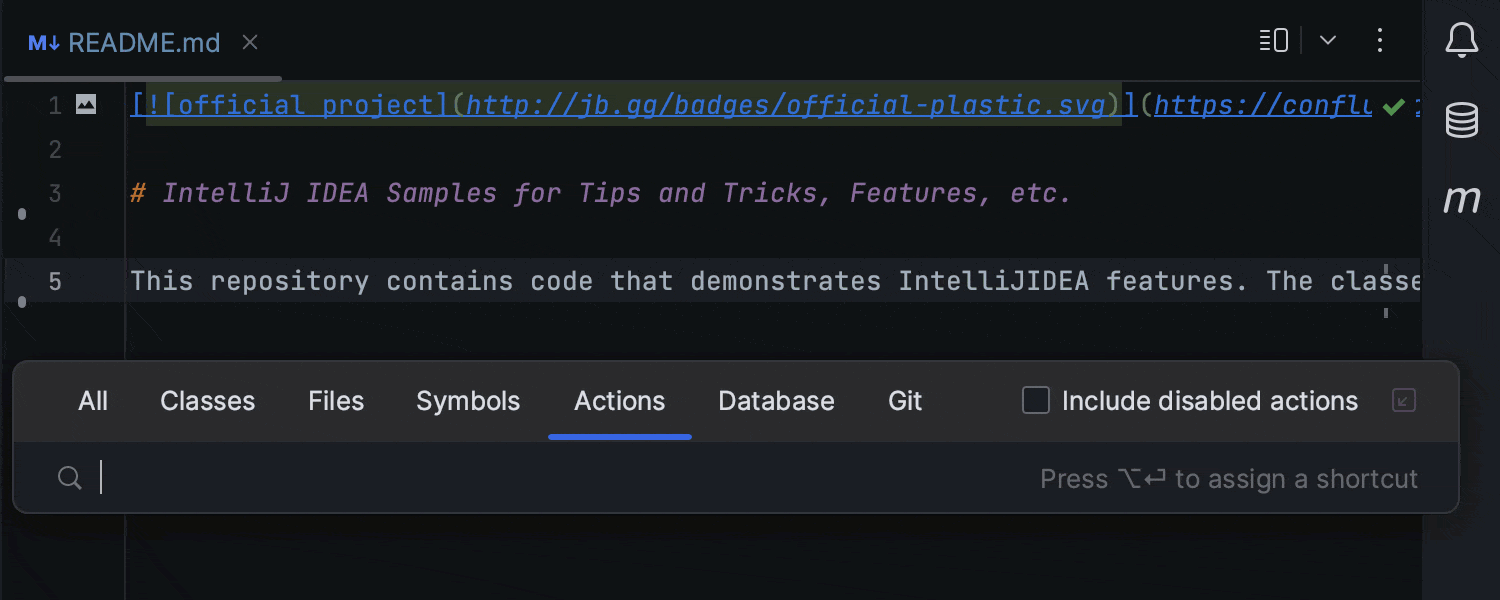Screen dimensions: 1500x600
Task: Select the All search tab
Action: tap(93, 401)
